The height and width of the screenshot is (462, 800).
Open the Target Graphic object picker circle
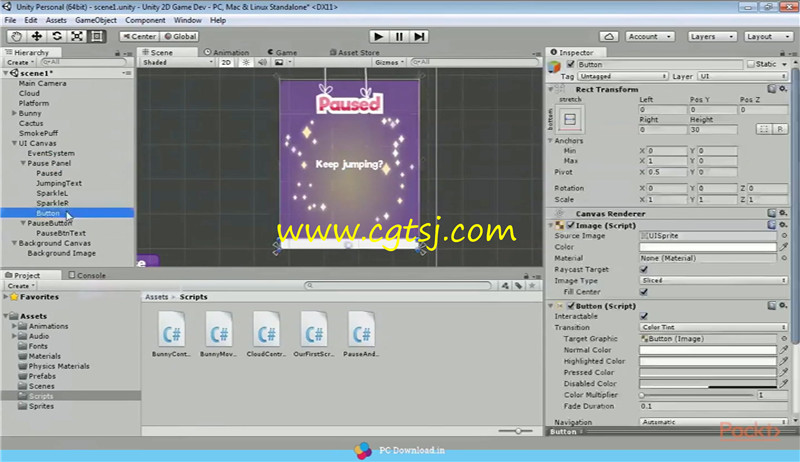pos(784,339)
